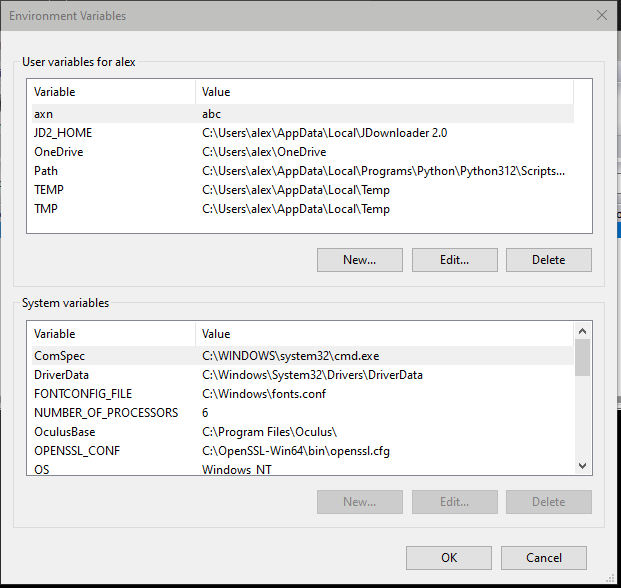Select the JD2_HOME user variable
Screen dimensions: 621x588
[x=303, y=133]
